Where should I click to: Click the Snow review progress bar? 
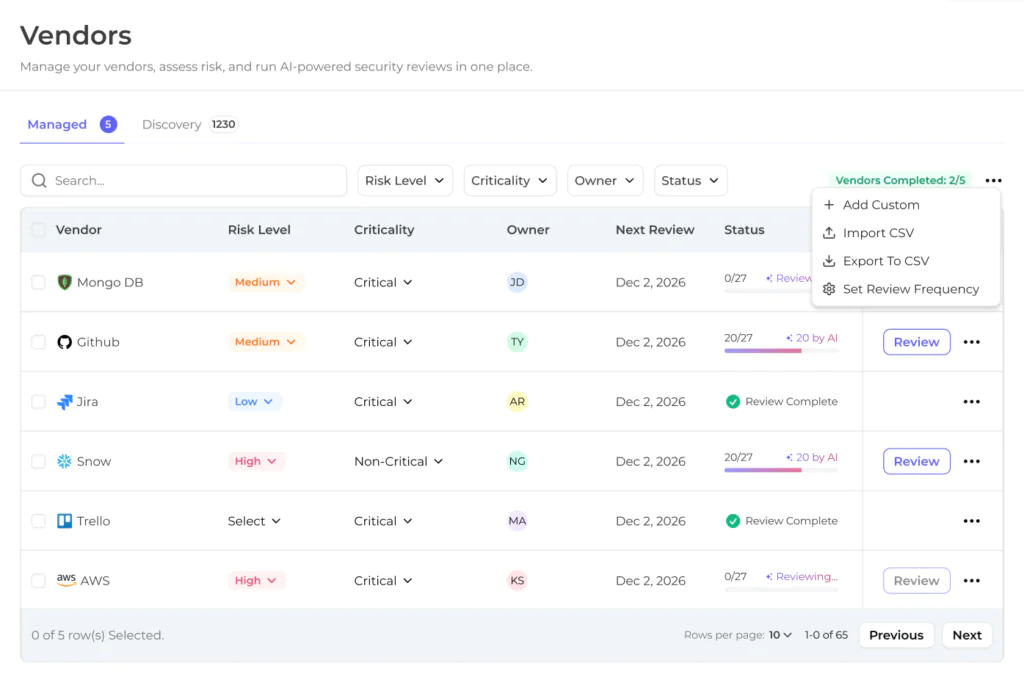click(x=781, y=470)
